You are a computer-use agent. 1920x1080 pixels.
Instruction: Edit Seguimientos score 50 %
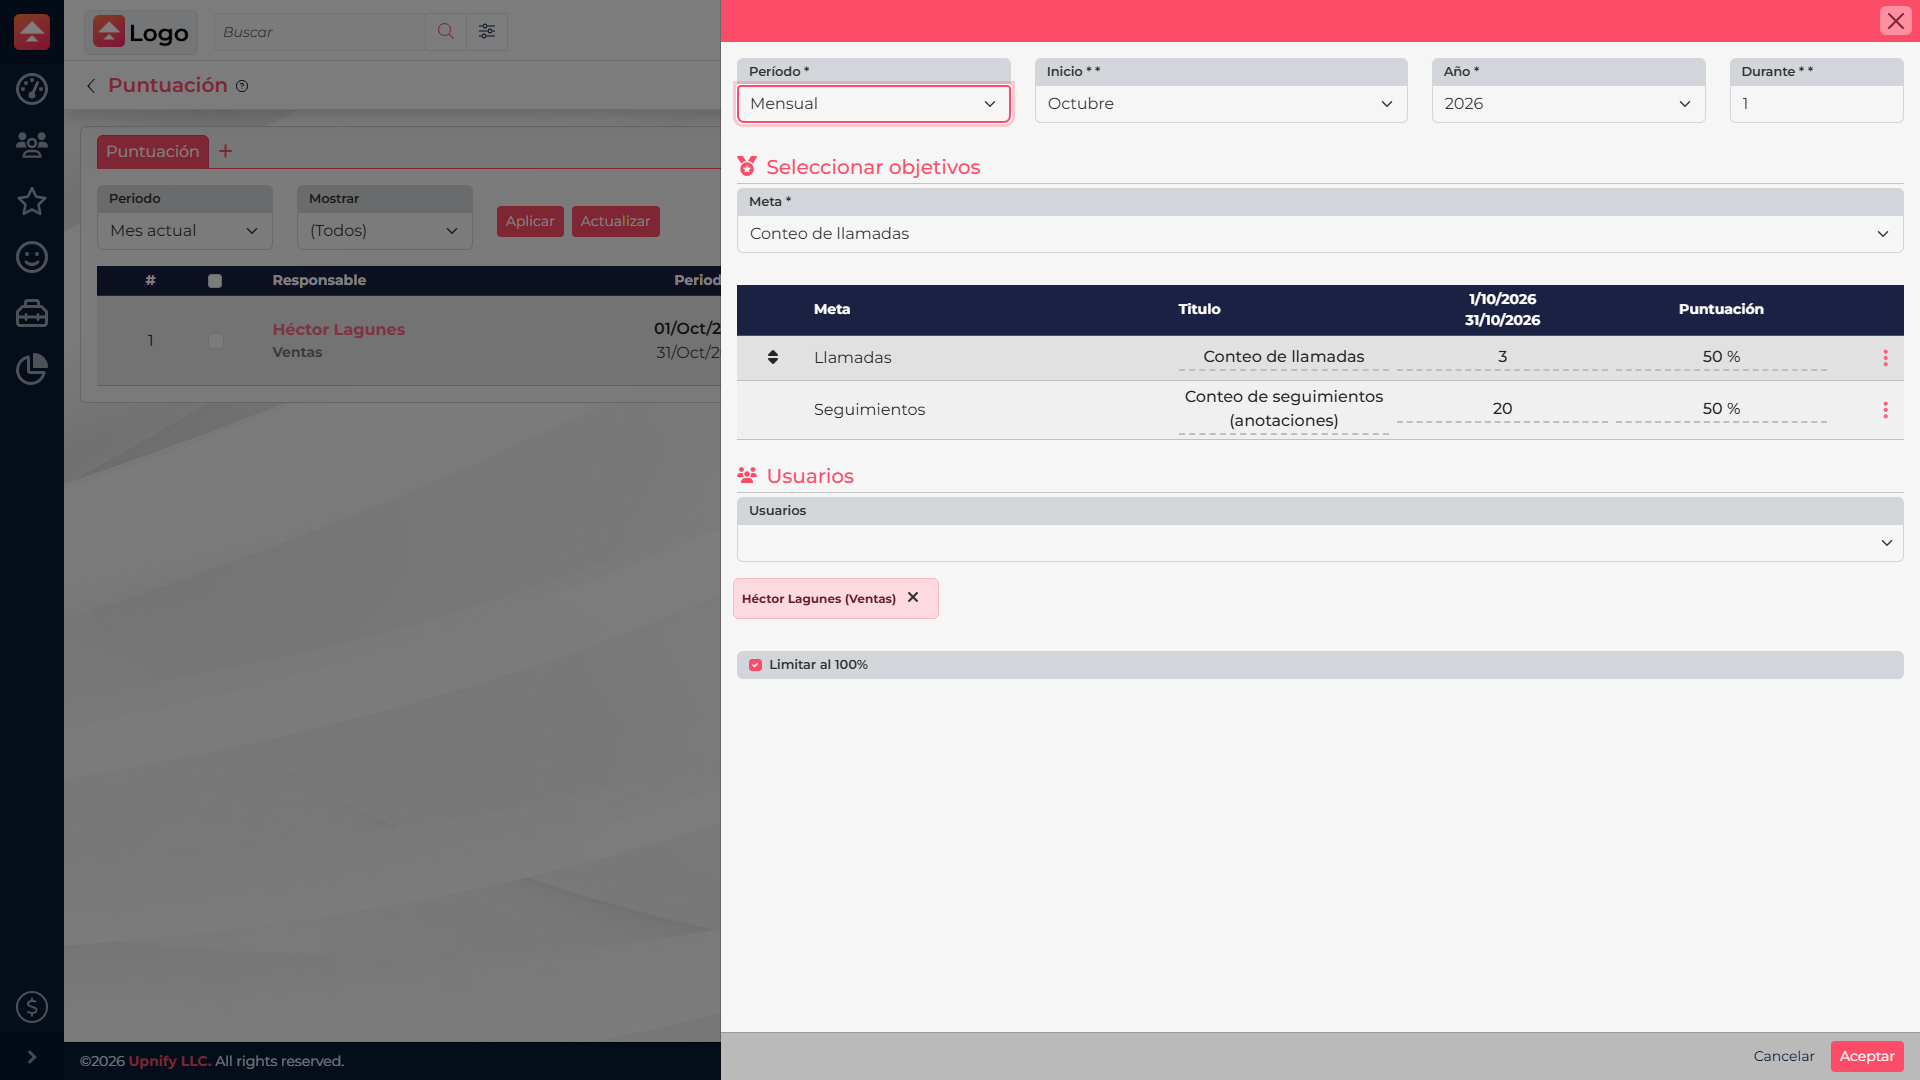pyautogui.click(x=1721, y=409)
